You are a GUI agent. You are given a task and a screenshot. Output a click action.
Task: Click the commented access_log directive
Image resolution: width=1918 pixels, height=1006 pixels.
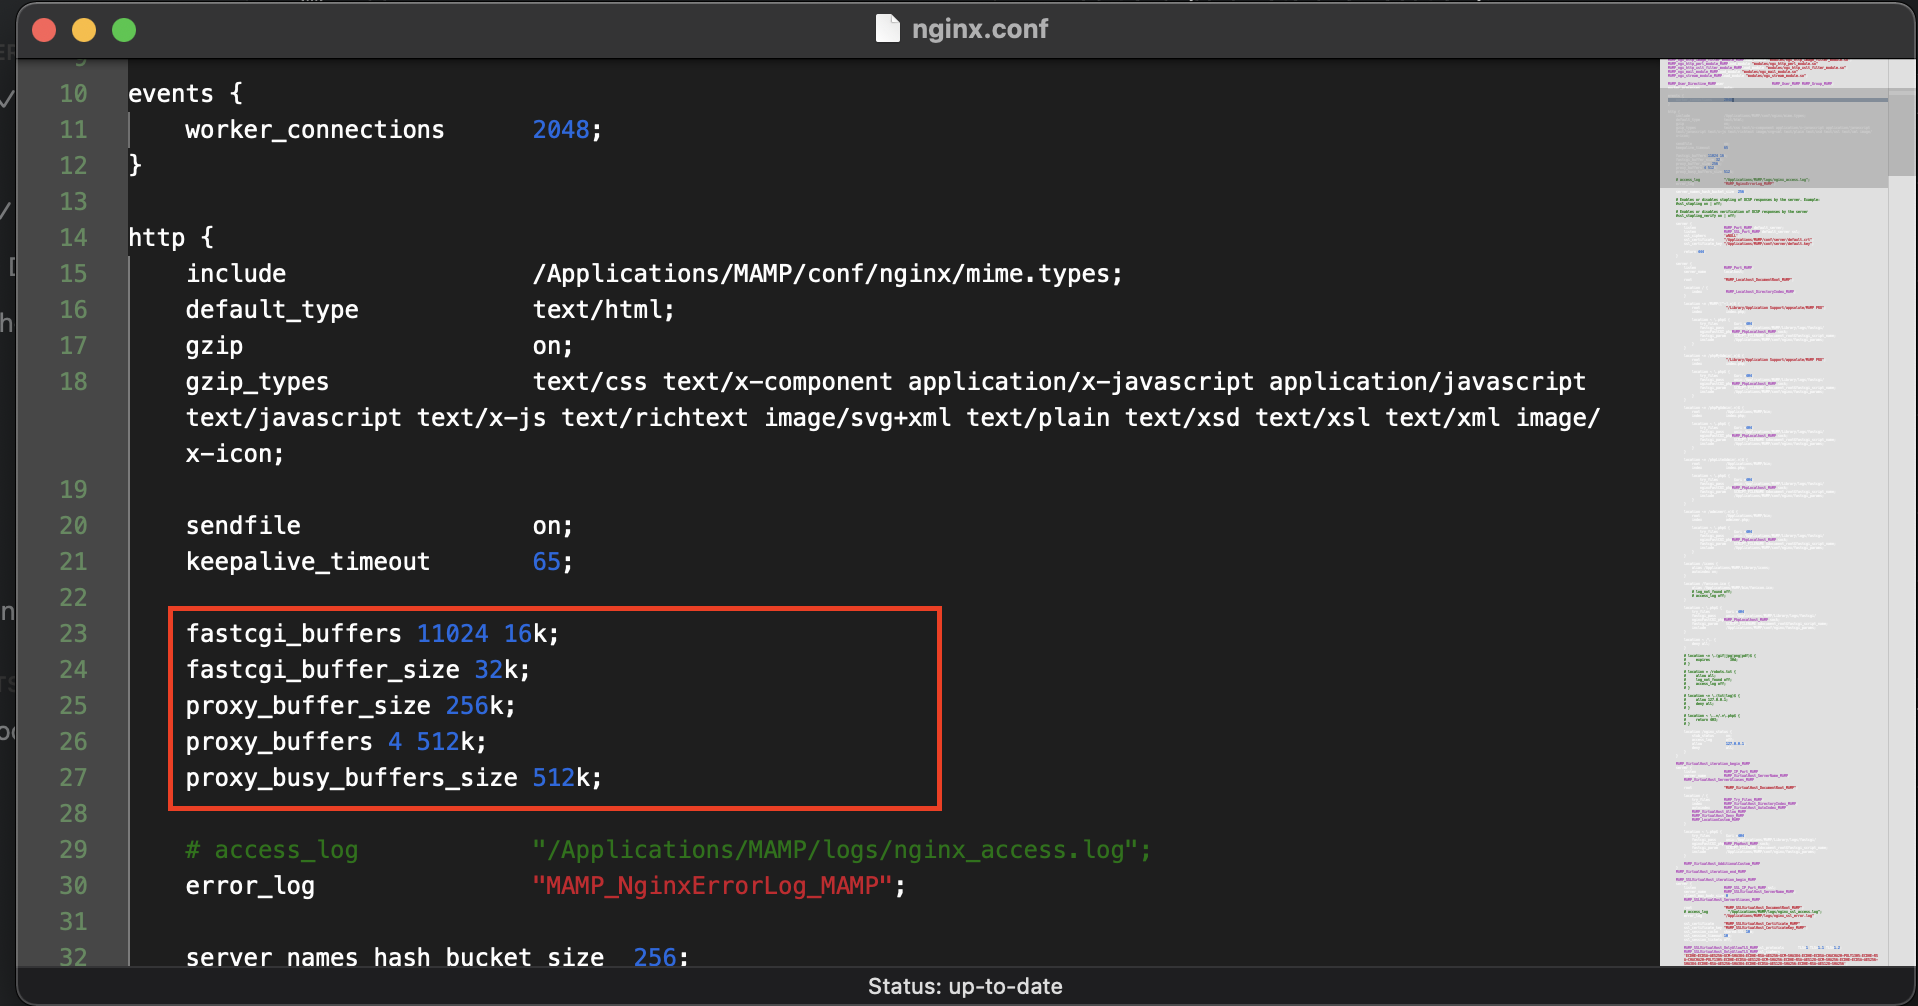[272, 850]
